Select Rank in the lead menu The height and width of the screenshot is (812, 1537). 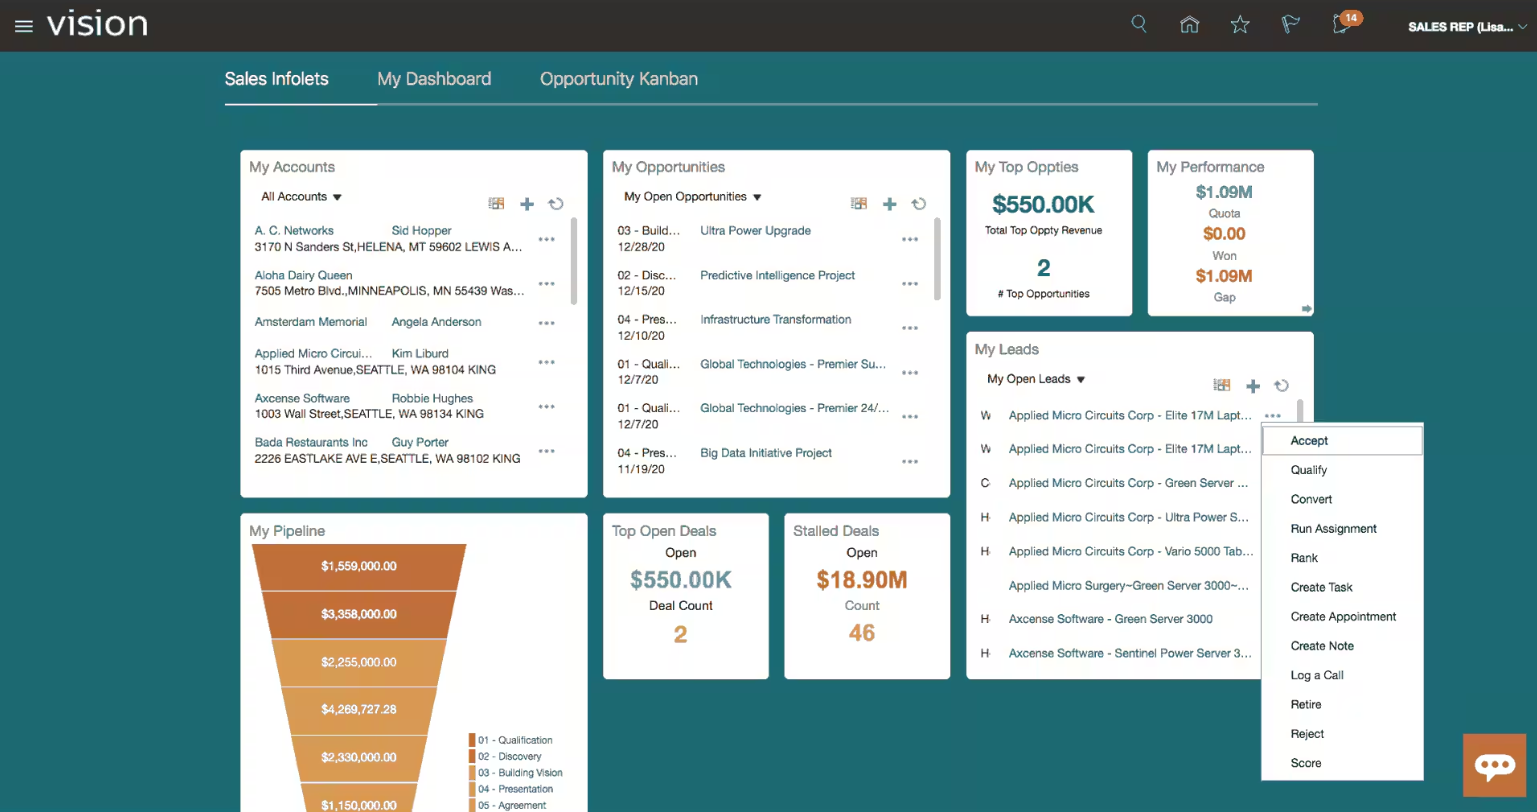pyautogui.click(x=1342, y=558)
